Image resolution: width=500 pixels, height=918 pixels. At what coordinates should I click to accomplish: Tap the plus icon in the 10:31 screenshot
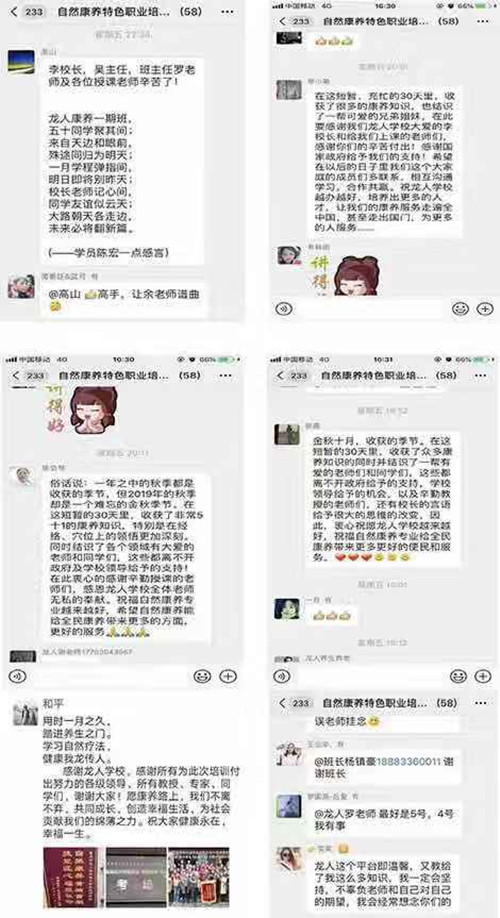[483, 676]
